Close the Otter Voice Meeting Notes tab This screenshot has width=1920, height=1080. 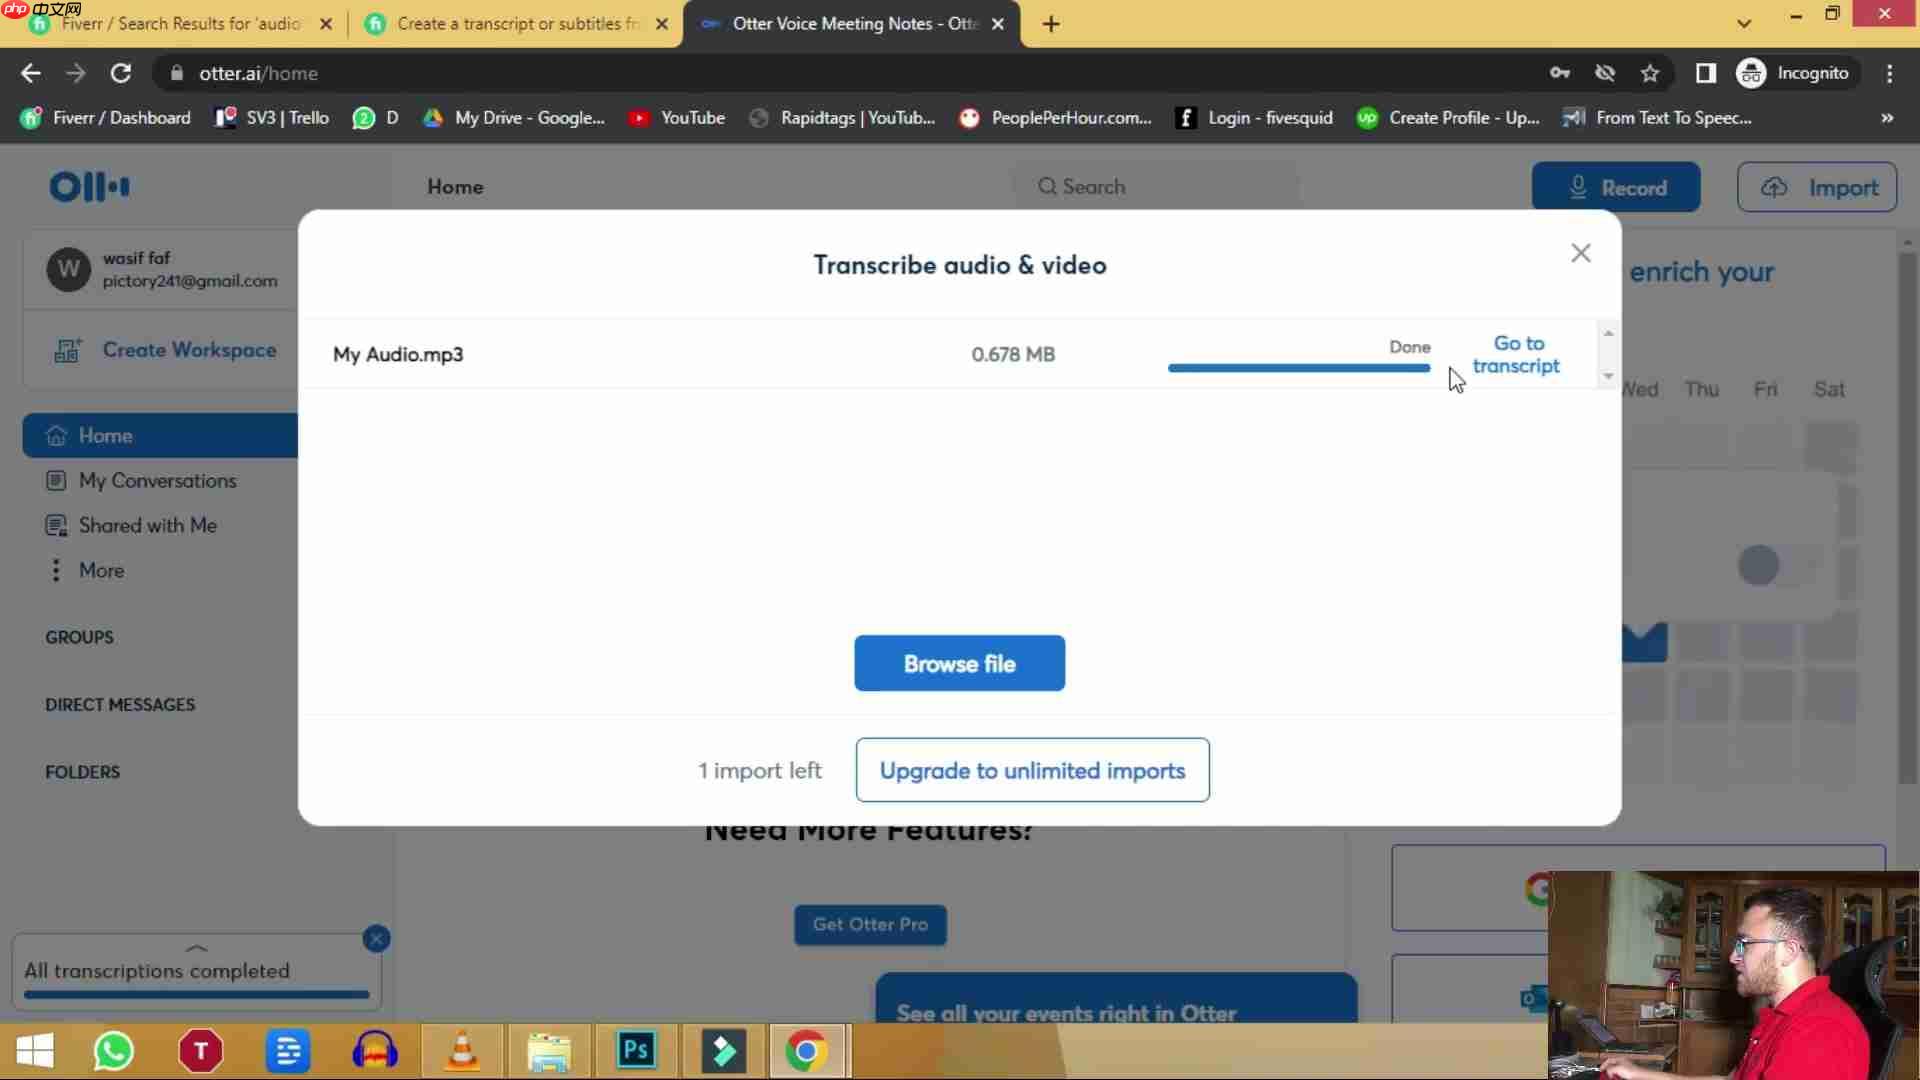997,24
